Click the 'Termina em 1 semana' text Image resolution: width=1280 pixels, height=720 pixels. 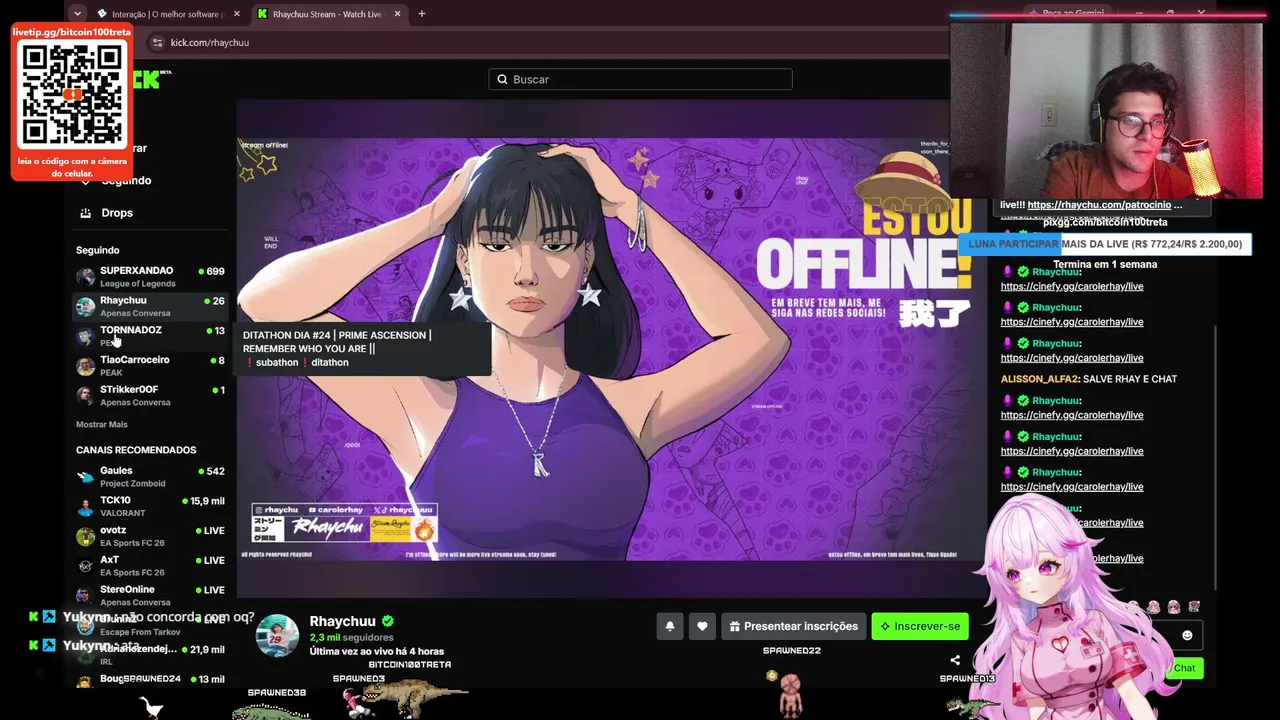[x=1105, y=264]
